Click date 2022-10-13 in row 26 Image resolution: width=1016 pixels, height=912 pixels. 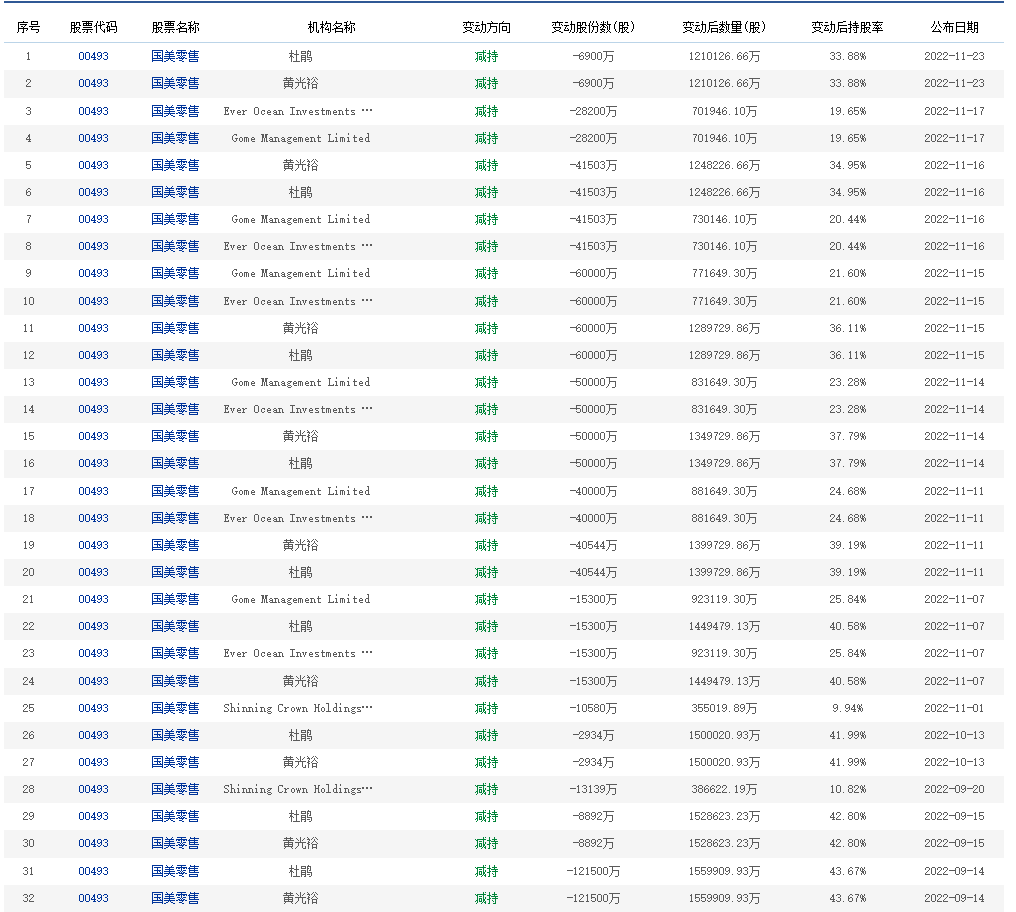click(954, 736)
